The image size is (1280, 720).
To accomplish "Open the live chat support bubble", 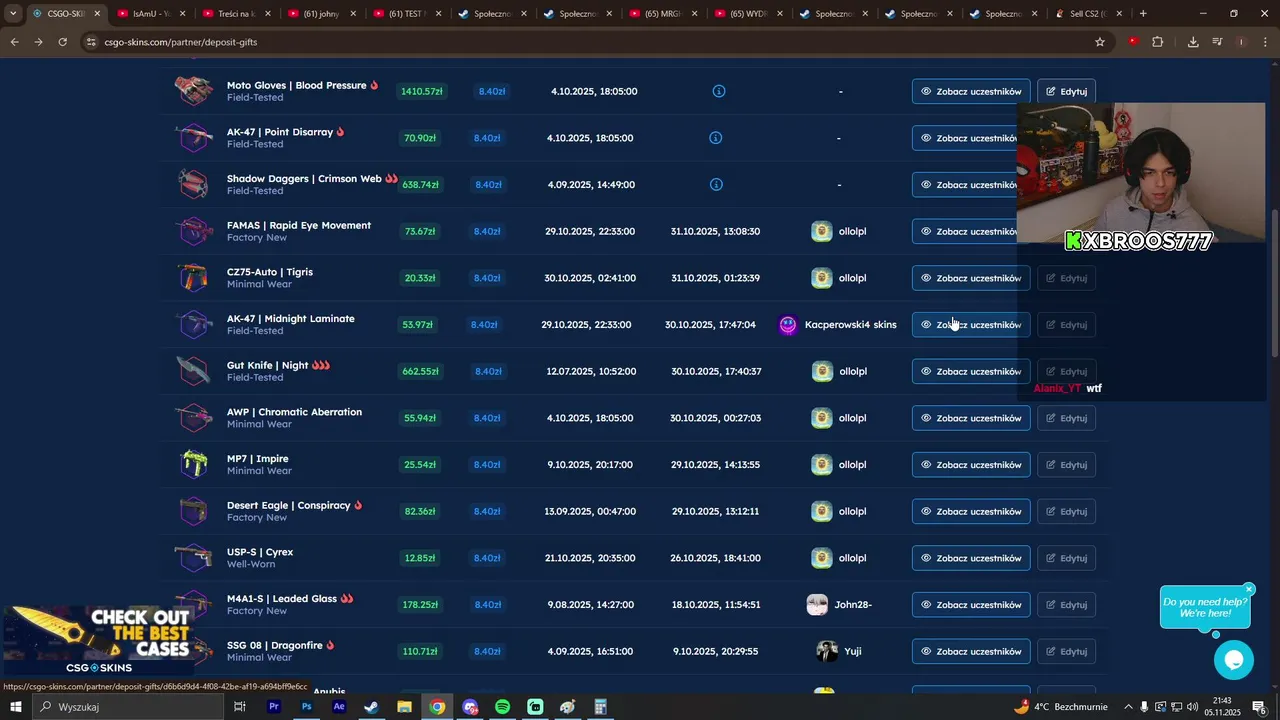I will click(x=1233, y=660).
